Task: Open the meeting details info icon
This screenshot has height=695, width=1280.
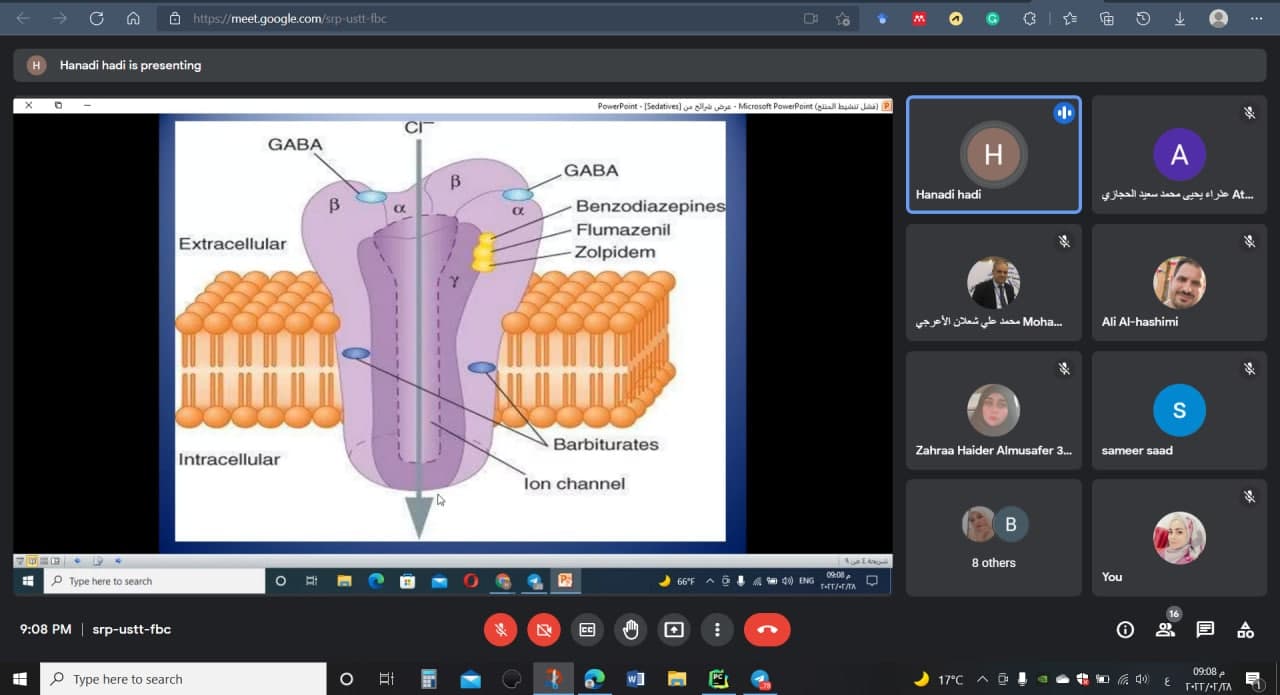Action: coord(1125,629)
